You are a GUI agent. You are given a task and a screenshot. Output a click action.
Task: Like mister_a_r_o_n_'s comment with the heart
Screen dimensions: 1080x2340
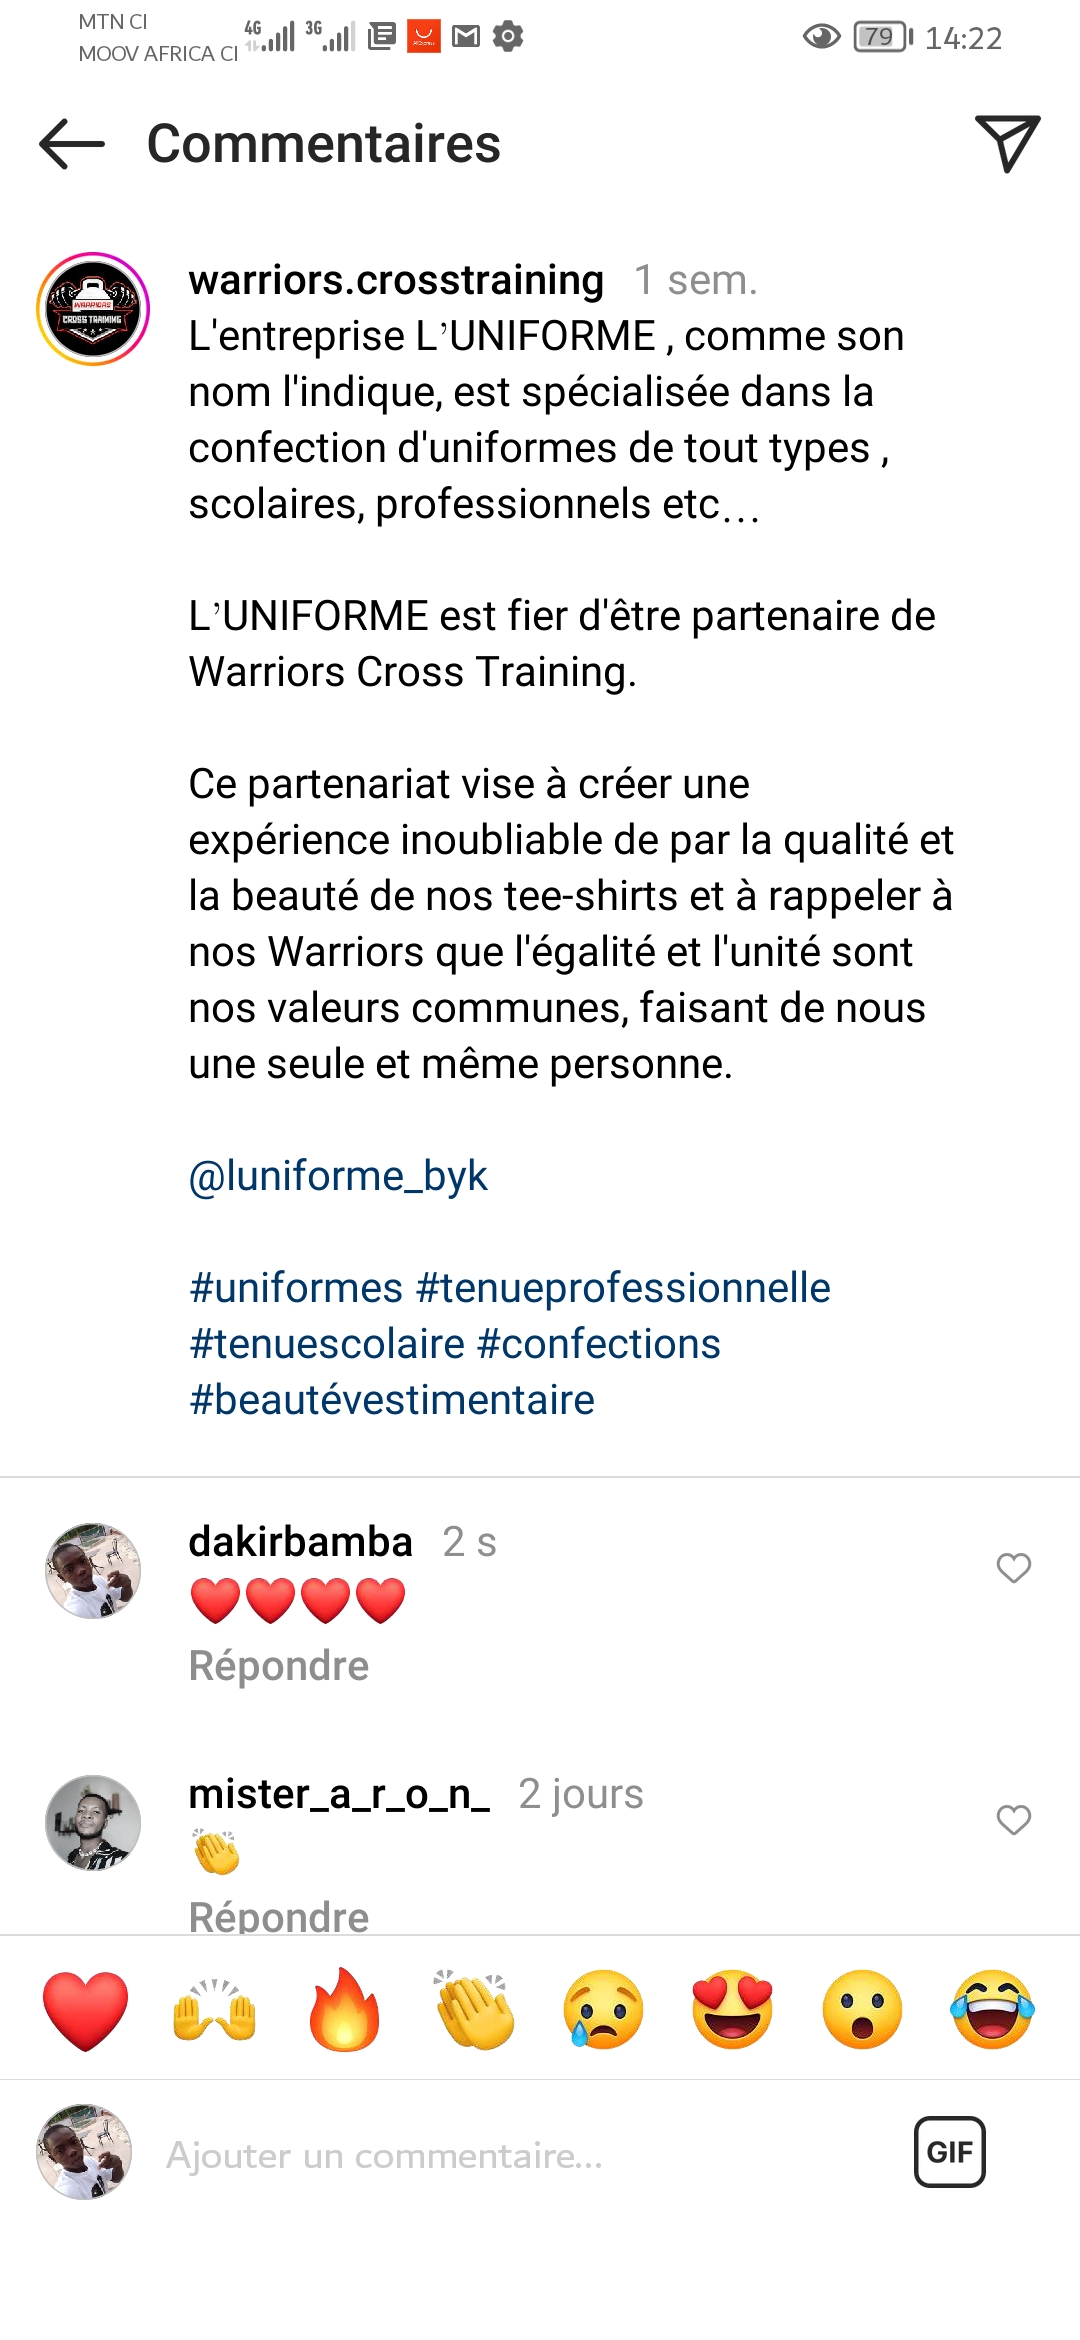tap(1014, 1819)
